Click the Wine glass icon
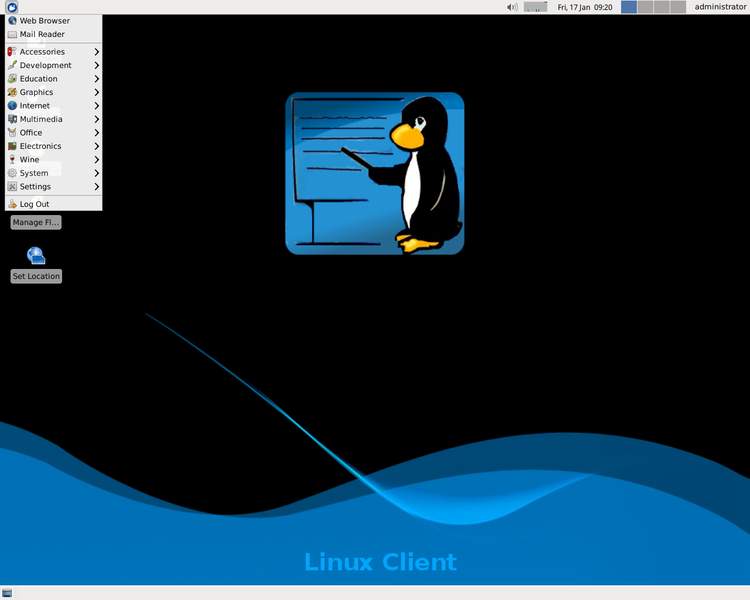 12,159
